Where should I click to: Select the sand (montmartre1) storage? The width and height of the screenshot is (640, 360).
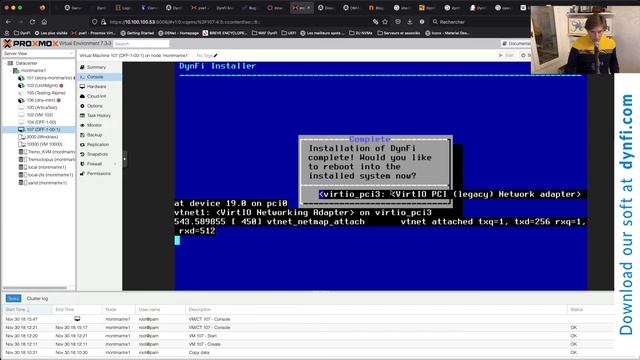[x=47, y=183]
